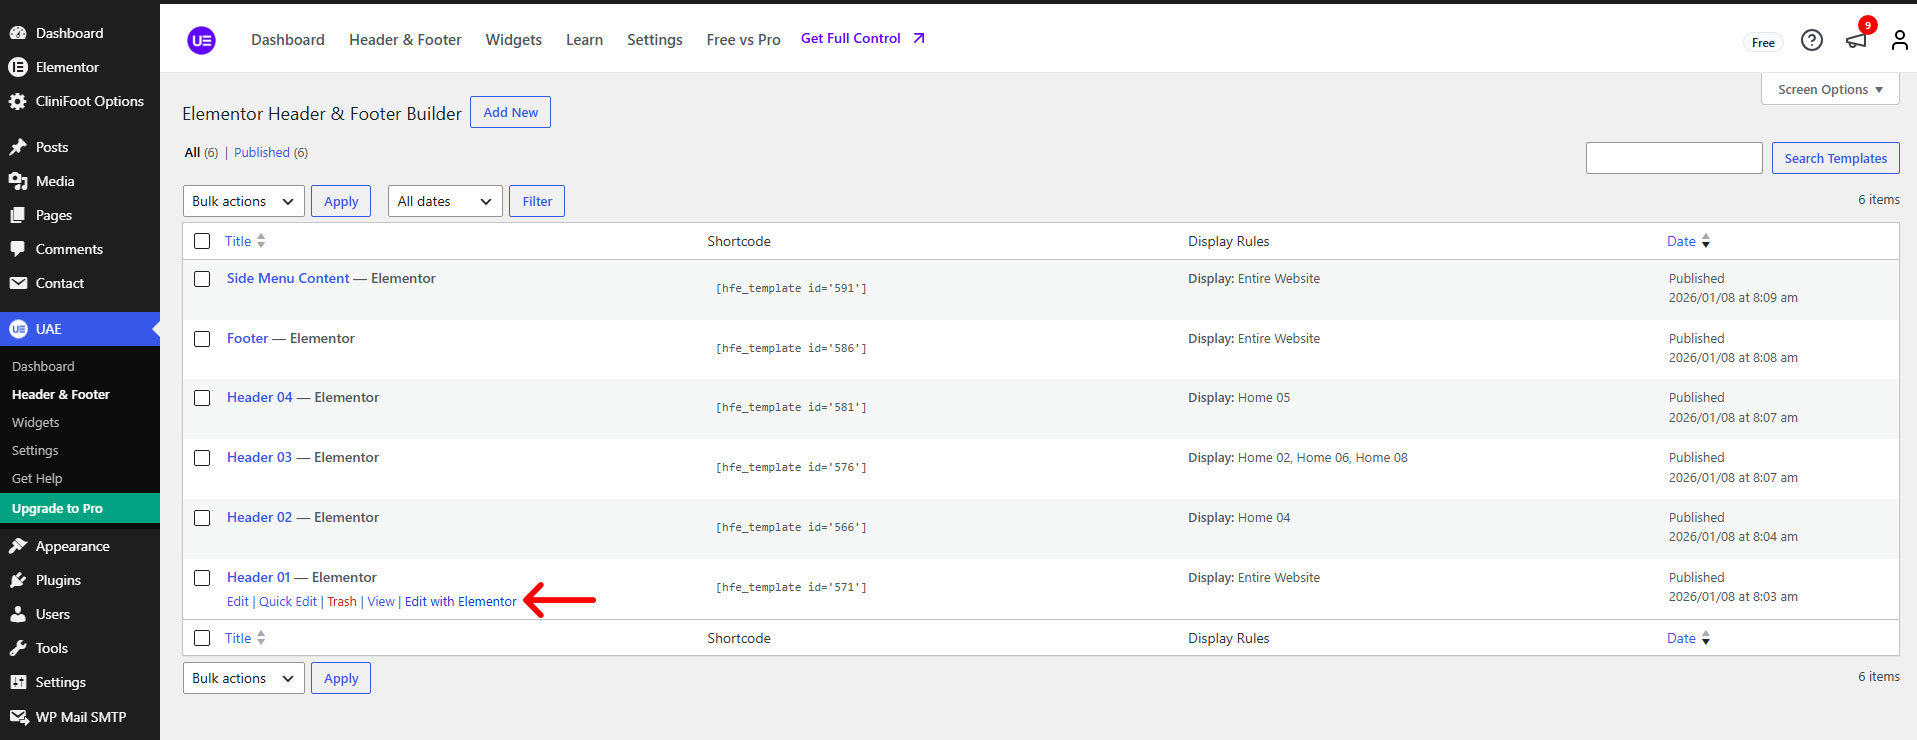Screen dimensions: 1917x740
Task: Click shortcode text [hfe_template id='591']
Action: pos(791,288)
